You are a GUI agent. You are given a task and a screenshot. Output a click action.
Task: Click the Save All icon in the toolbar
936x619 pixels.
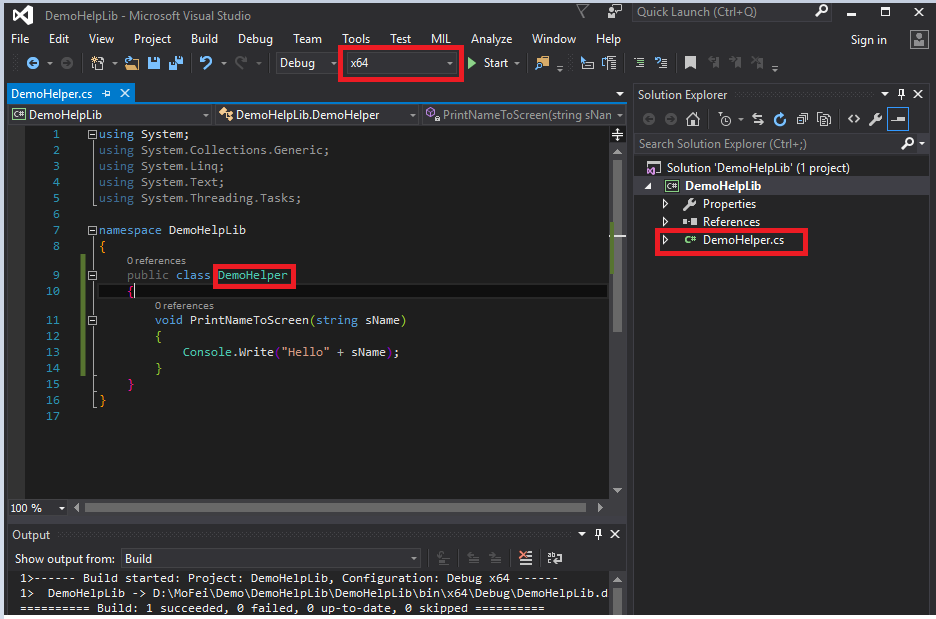(x=175, y=63)
